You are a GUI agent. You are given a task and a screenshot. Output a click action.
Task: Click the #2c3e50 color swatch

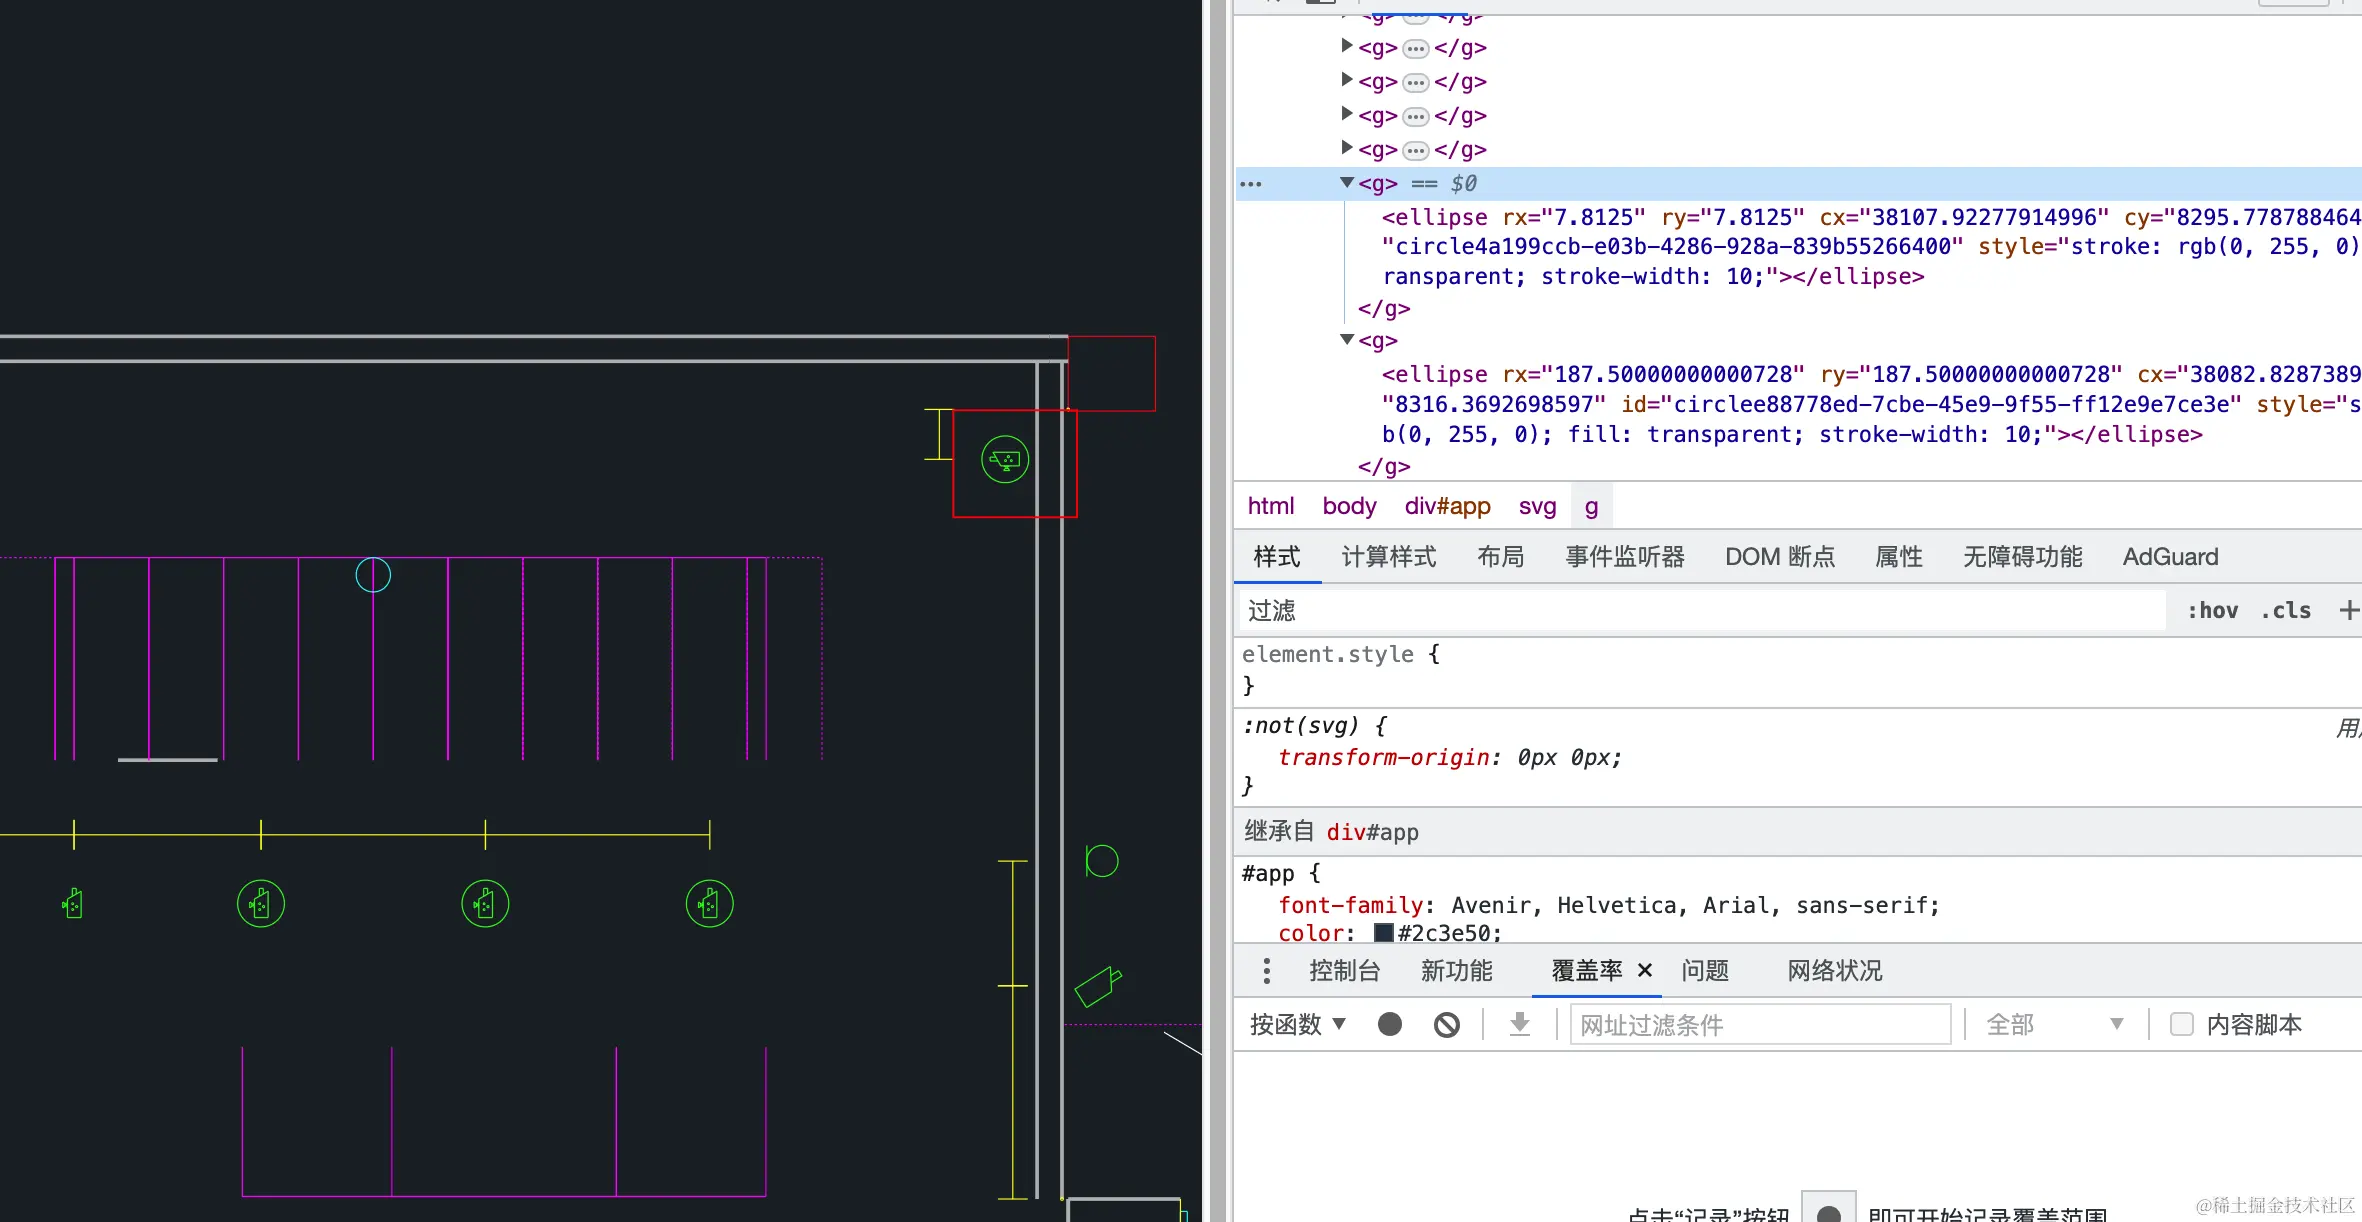click(1384, 933)
